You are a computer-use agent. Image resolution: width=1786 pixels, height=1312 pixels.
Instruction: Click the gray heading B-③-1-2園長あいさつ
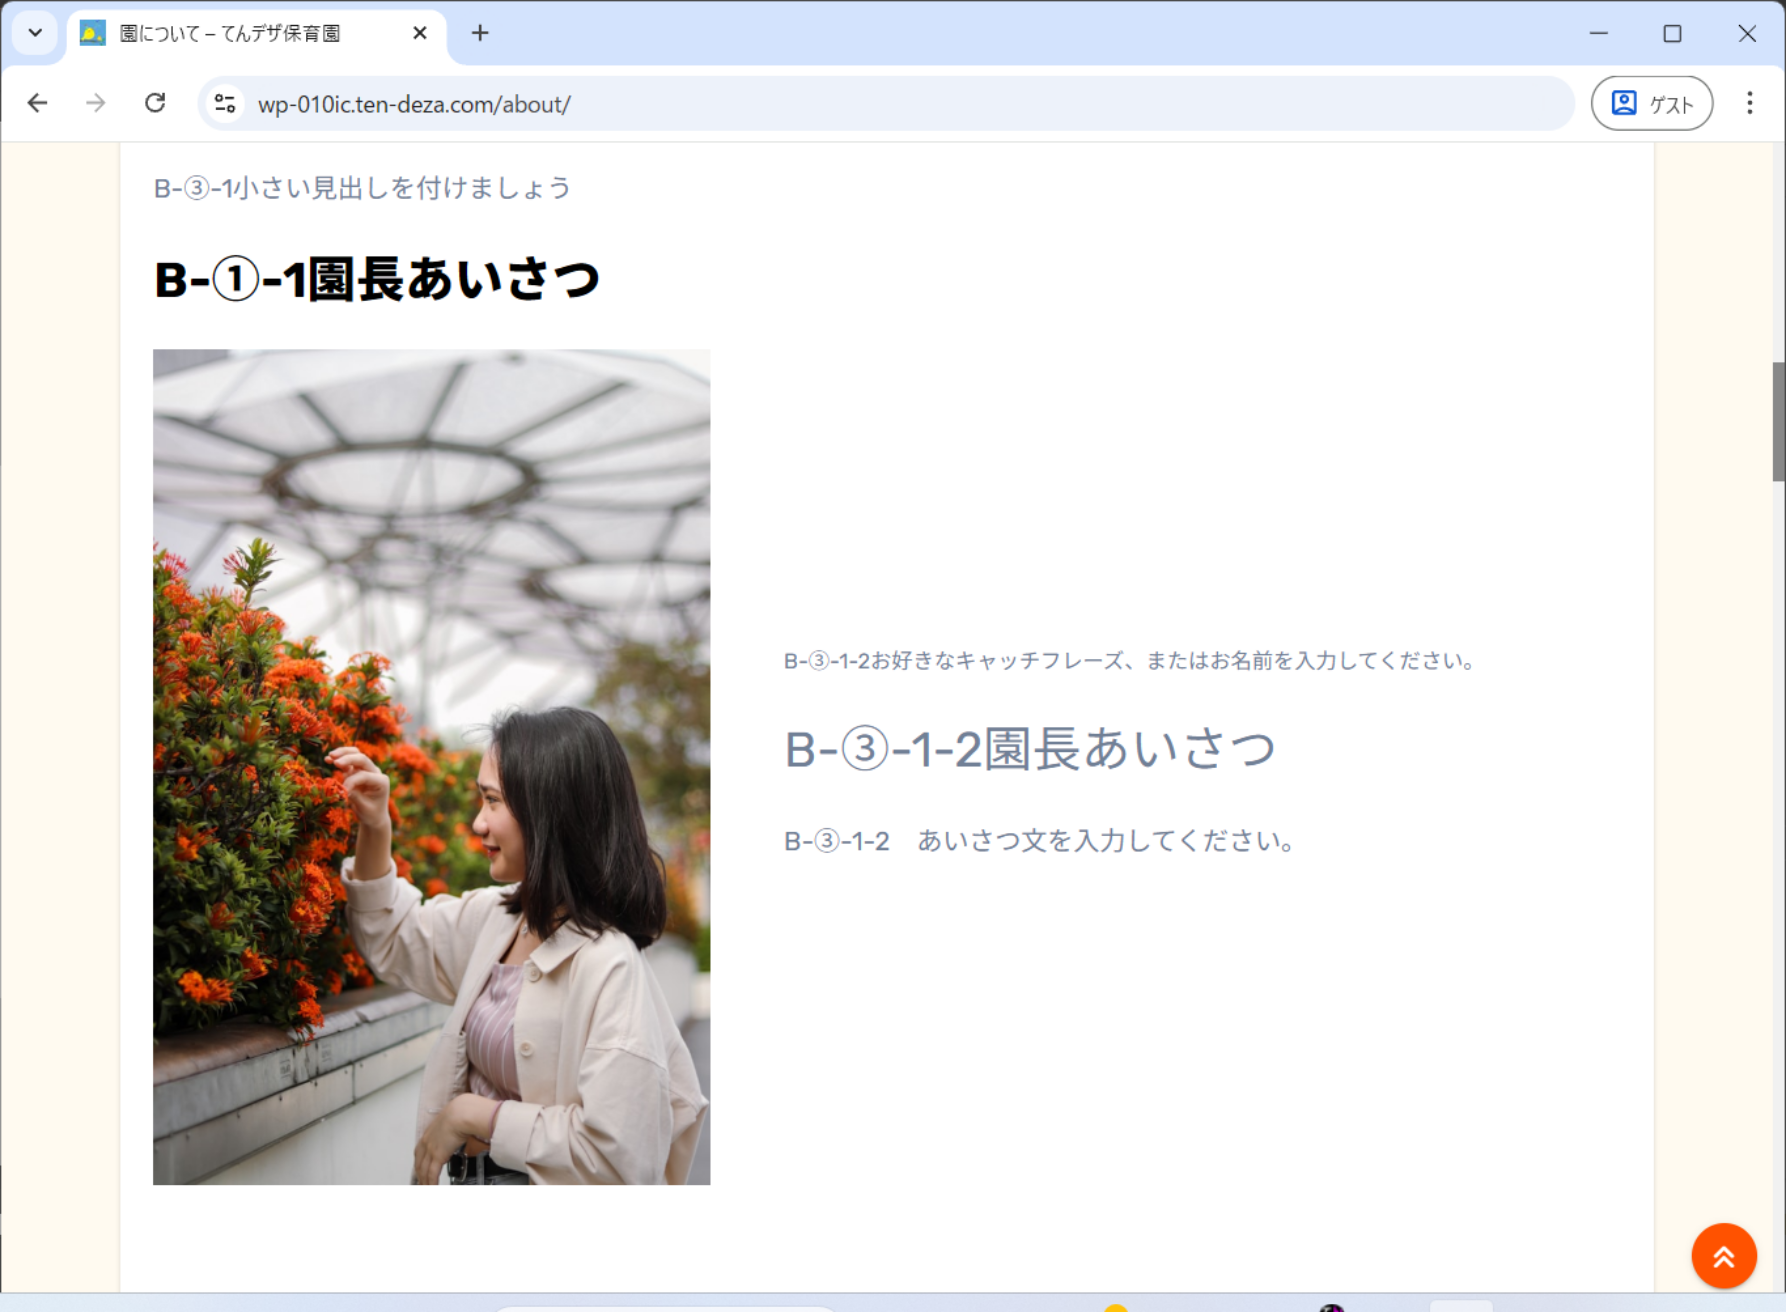click(1029, 749)
